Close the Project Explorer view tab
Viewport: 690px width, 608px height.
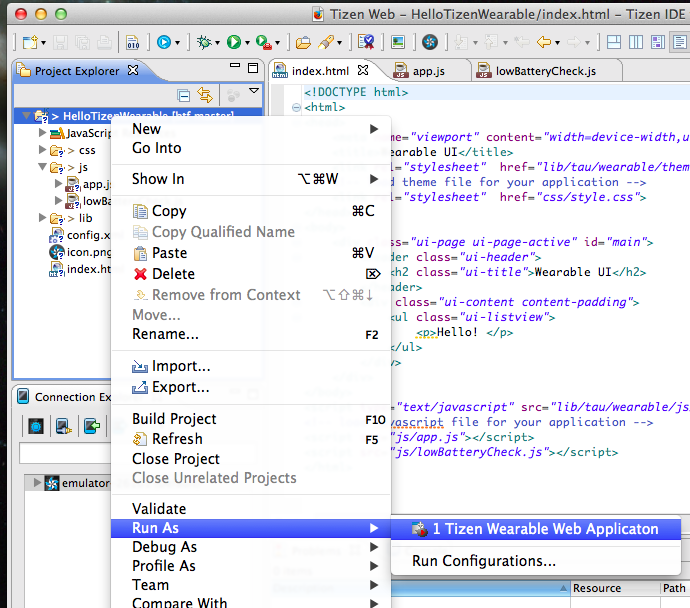[x=133, y=70]
